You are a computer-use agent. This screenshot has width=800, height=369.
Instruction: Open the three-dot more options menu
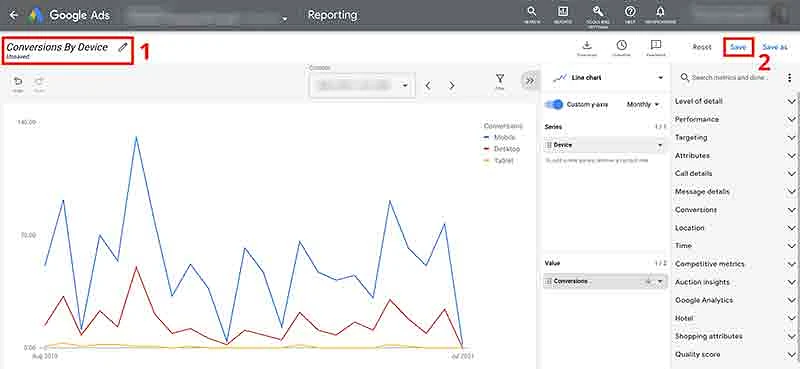[x=790, y=78]
